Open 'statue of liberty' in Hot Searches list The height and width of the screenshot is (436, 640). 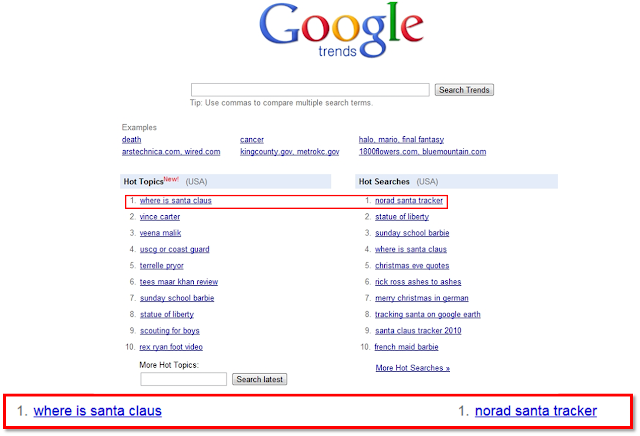pos(402,217)
